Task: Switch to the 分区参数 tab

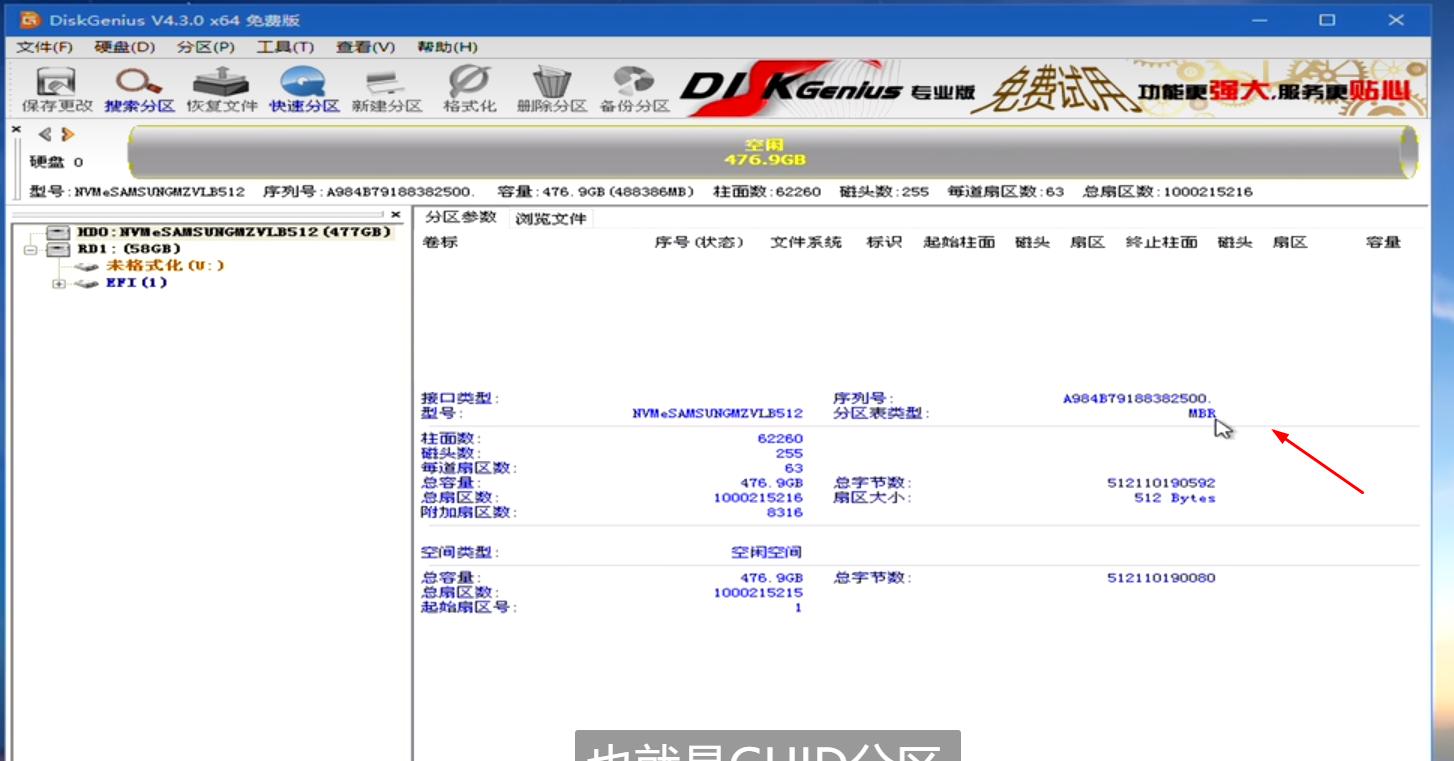Action: (460, 217)
